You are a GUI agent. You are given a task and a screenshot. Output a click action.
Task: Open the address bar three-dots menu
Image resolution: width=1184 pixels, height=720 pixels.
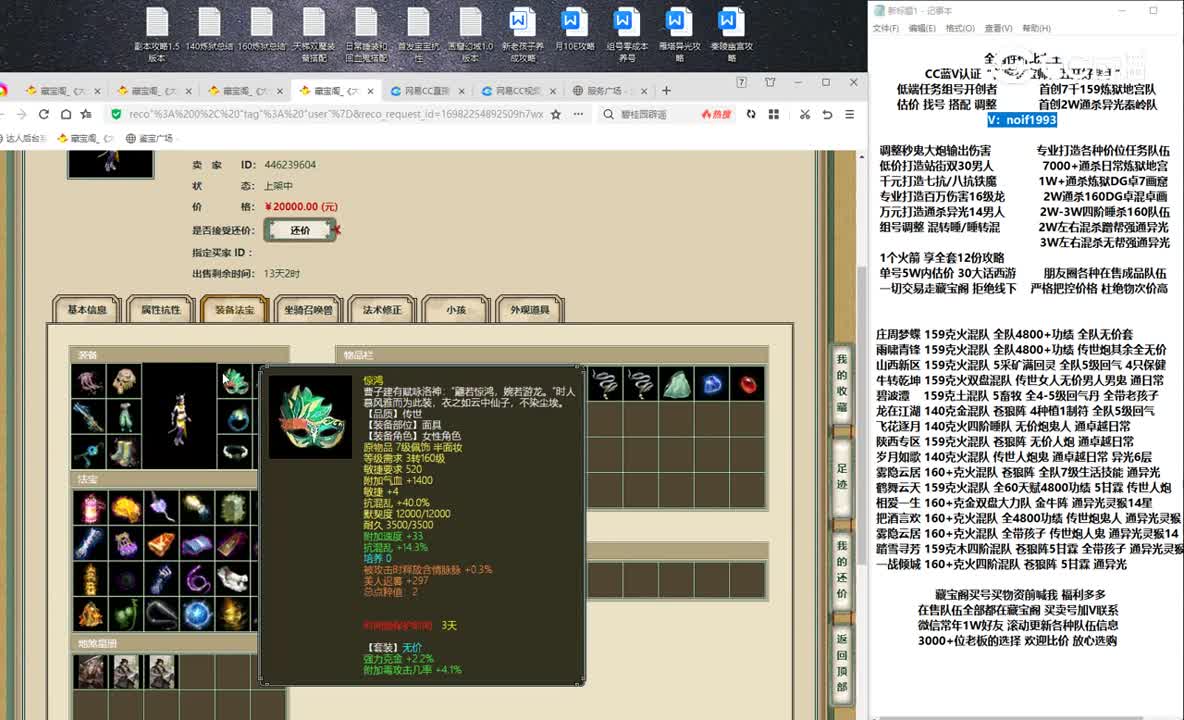pos(578,114)
